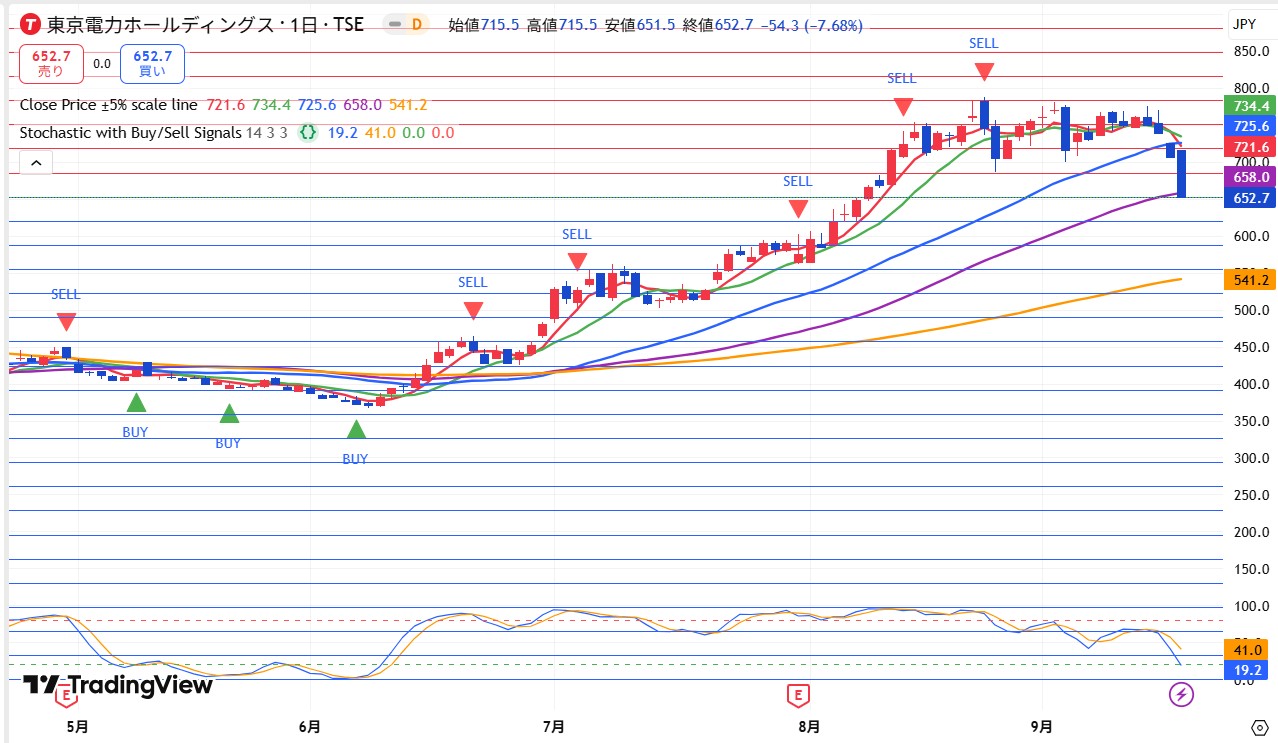Image resolution: width=1278 pixels, height=743 pixels.
Task: Select the Close Price ±5% scale line legend
Action: (x=109, y=104)
